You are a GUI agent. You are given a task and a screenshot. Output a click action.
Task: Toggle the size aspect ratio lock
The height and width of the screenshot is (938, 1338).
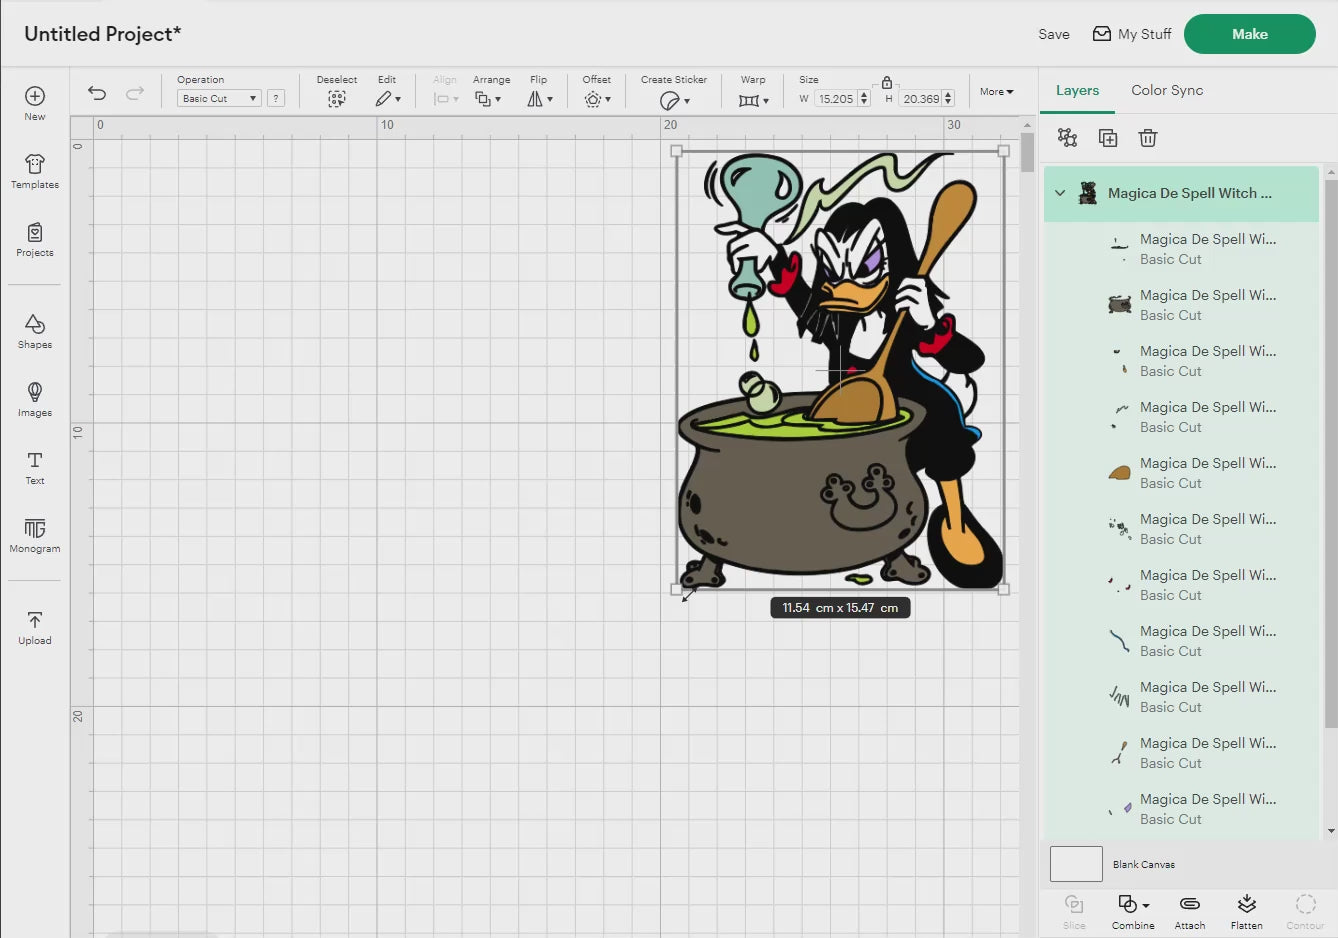click(x=887, y=82)
